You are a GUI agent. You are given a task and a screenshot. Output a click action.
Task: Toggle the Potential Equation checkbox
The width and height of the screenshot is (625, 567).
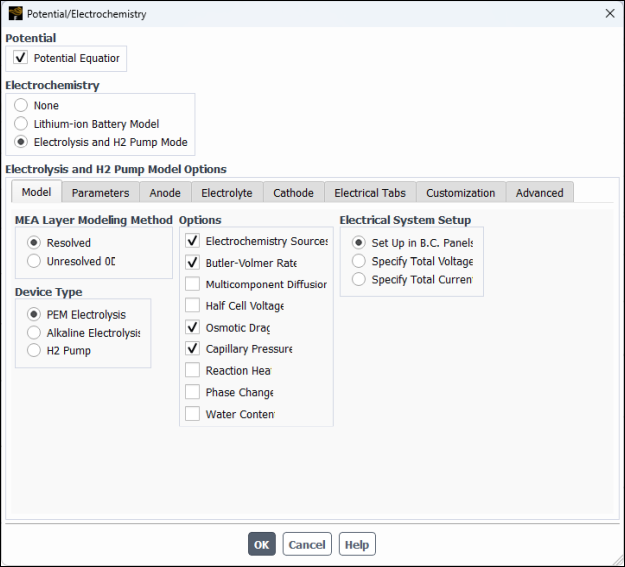(20, 57)
